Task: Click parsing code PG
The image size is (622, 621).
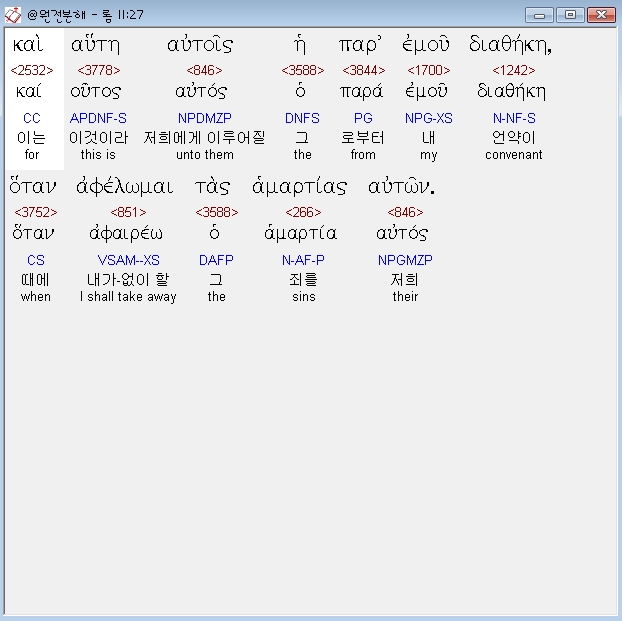Action: click(x=363, y=118)
